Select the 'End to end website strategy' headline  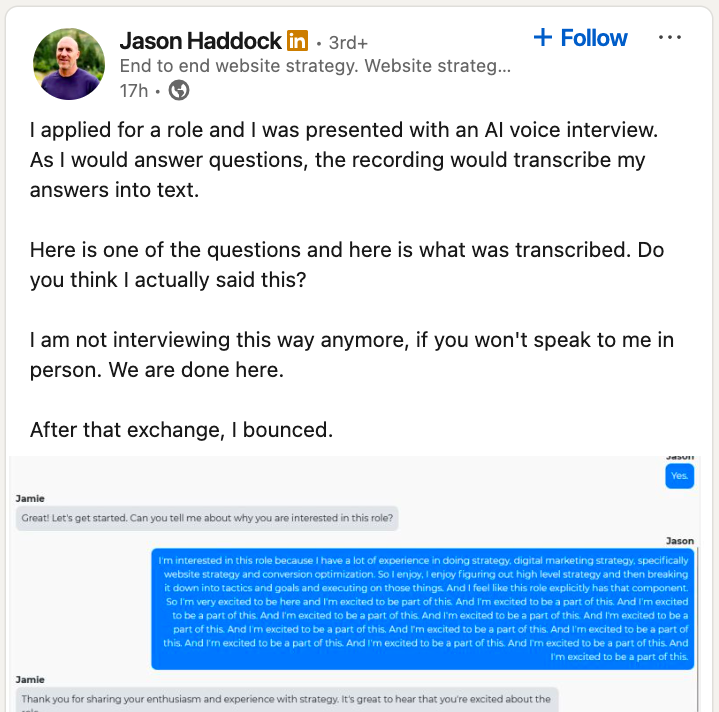[315, 66]
